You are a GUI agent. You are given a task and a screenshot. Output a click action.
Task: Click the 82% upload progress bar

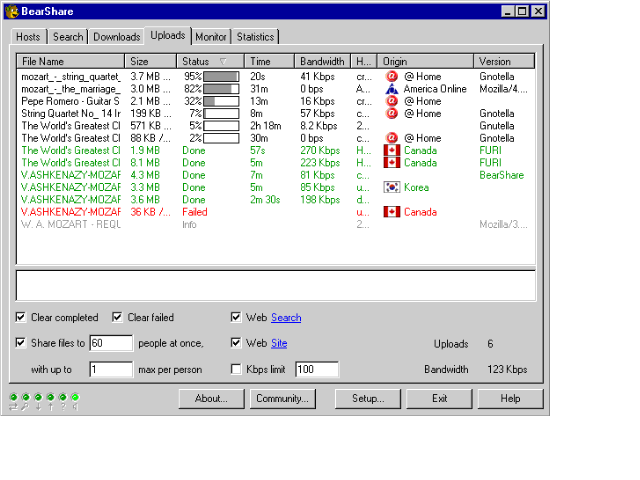point(221,89)
